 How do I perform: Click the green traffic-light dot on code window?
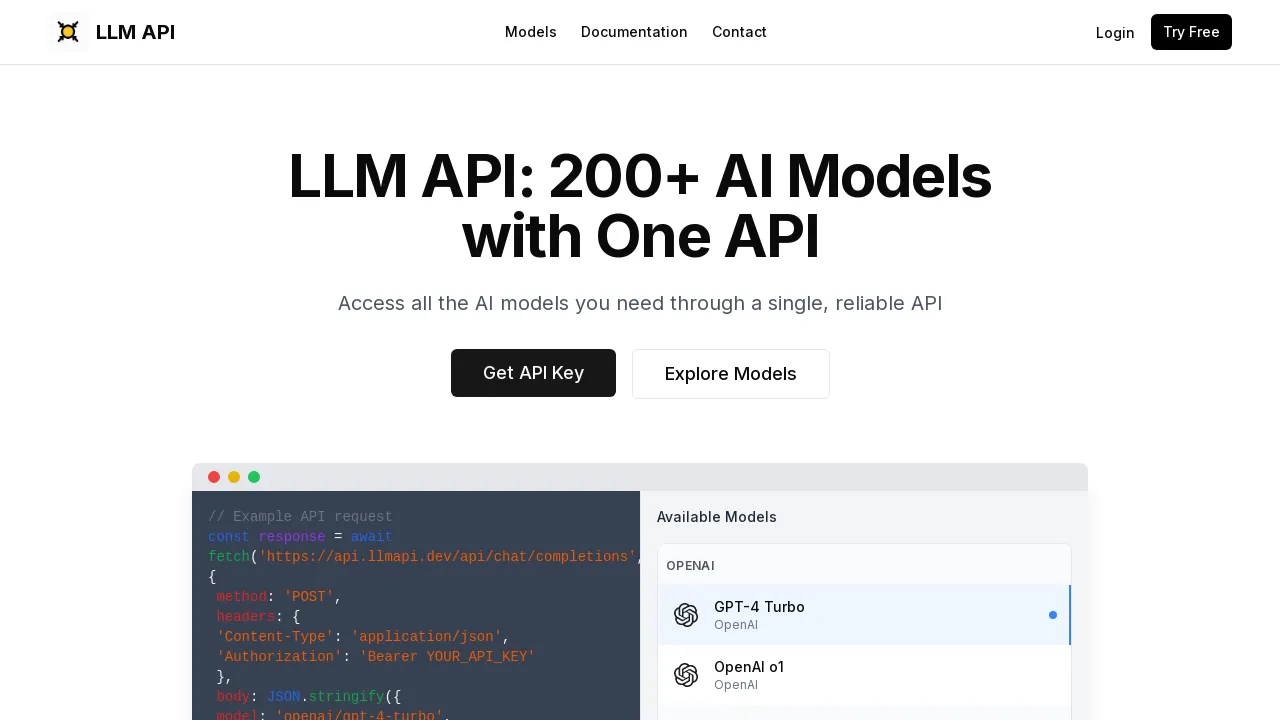254,477
